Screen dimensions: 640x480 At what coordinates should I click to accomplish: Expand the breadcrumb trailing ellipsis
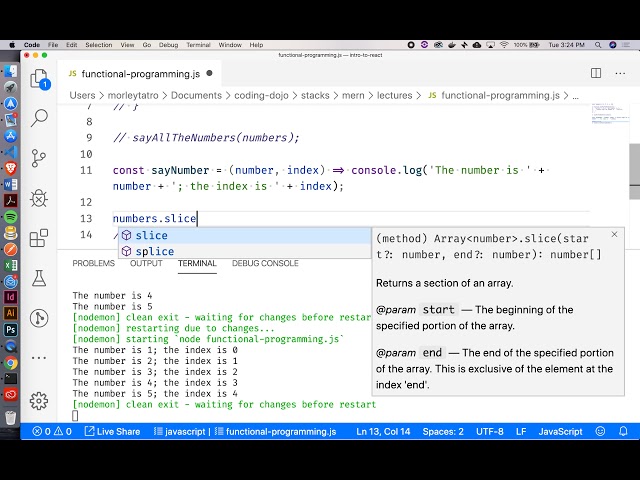(576, 96)
